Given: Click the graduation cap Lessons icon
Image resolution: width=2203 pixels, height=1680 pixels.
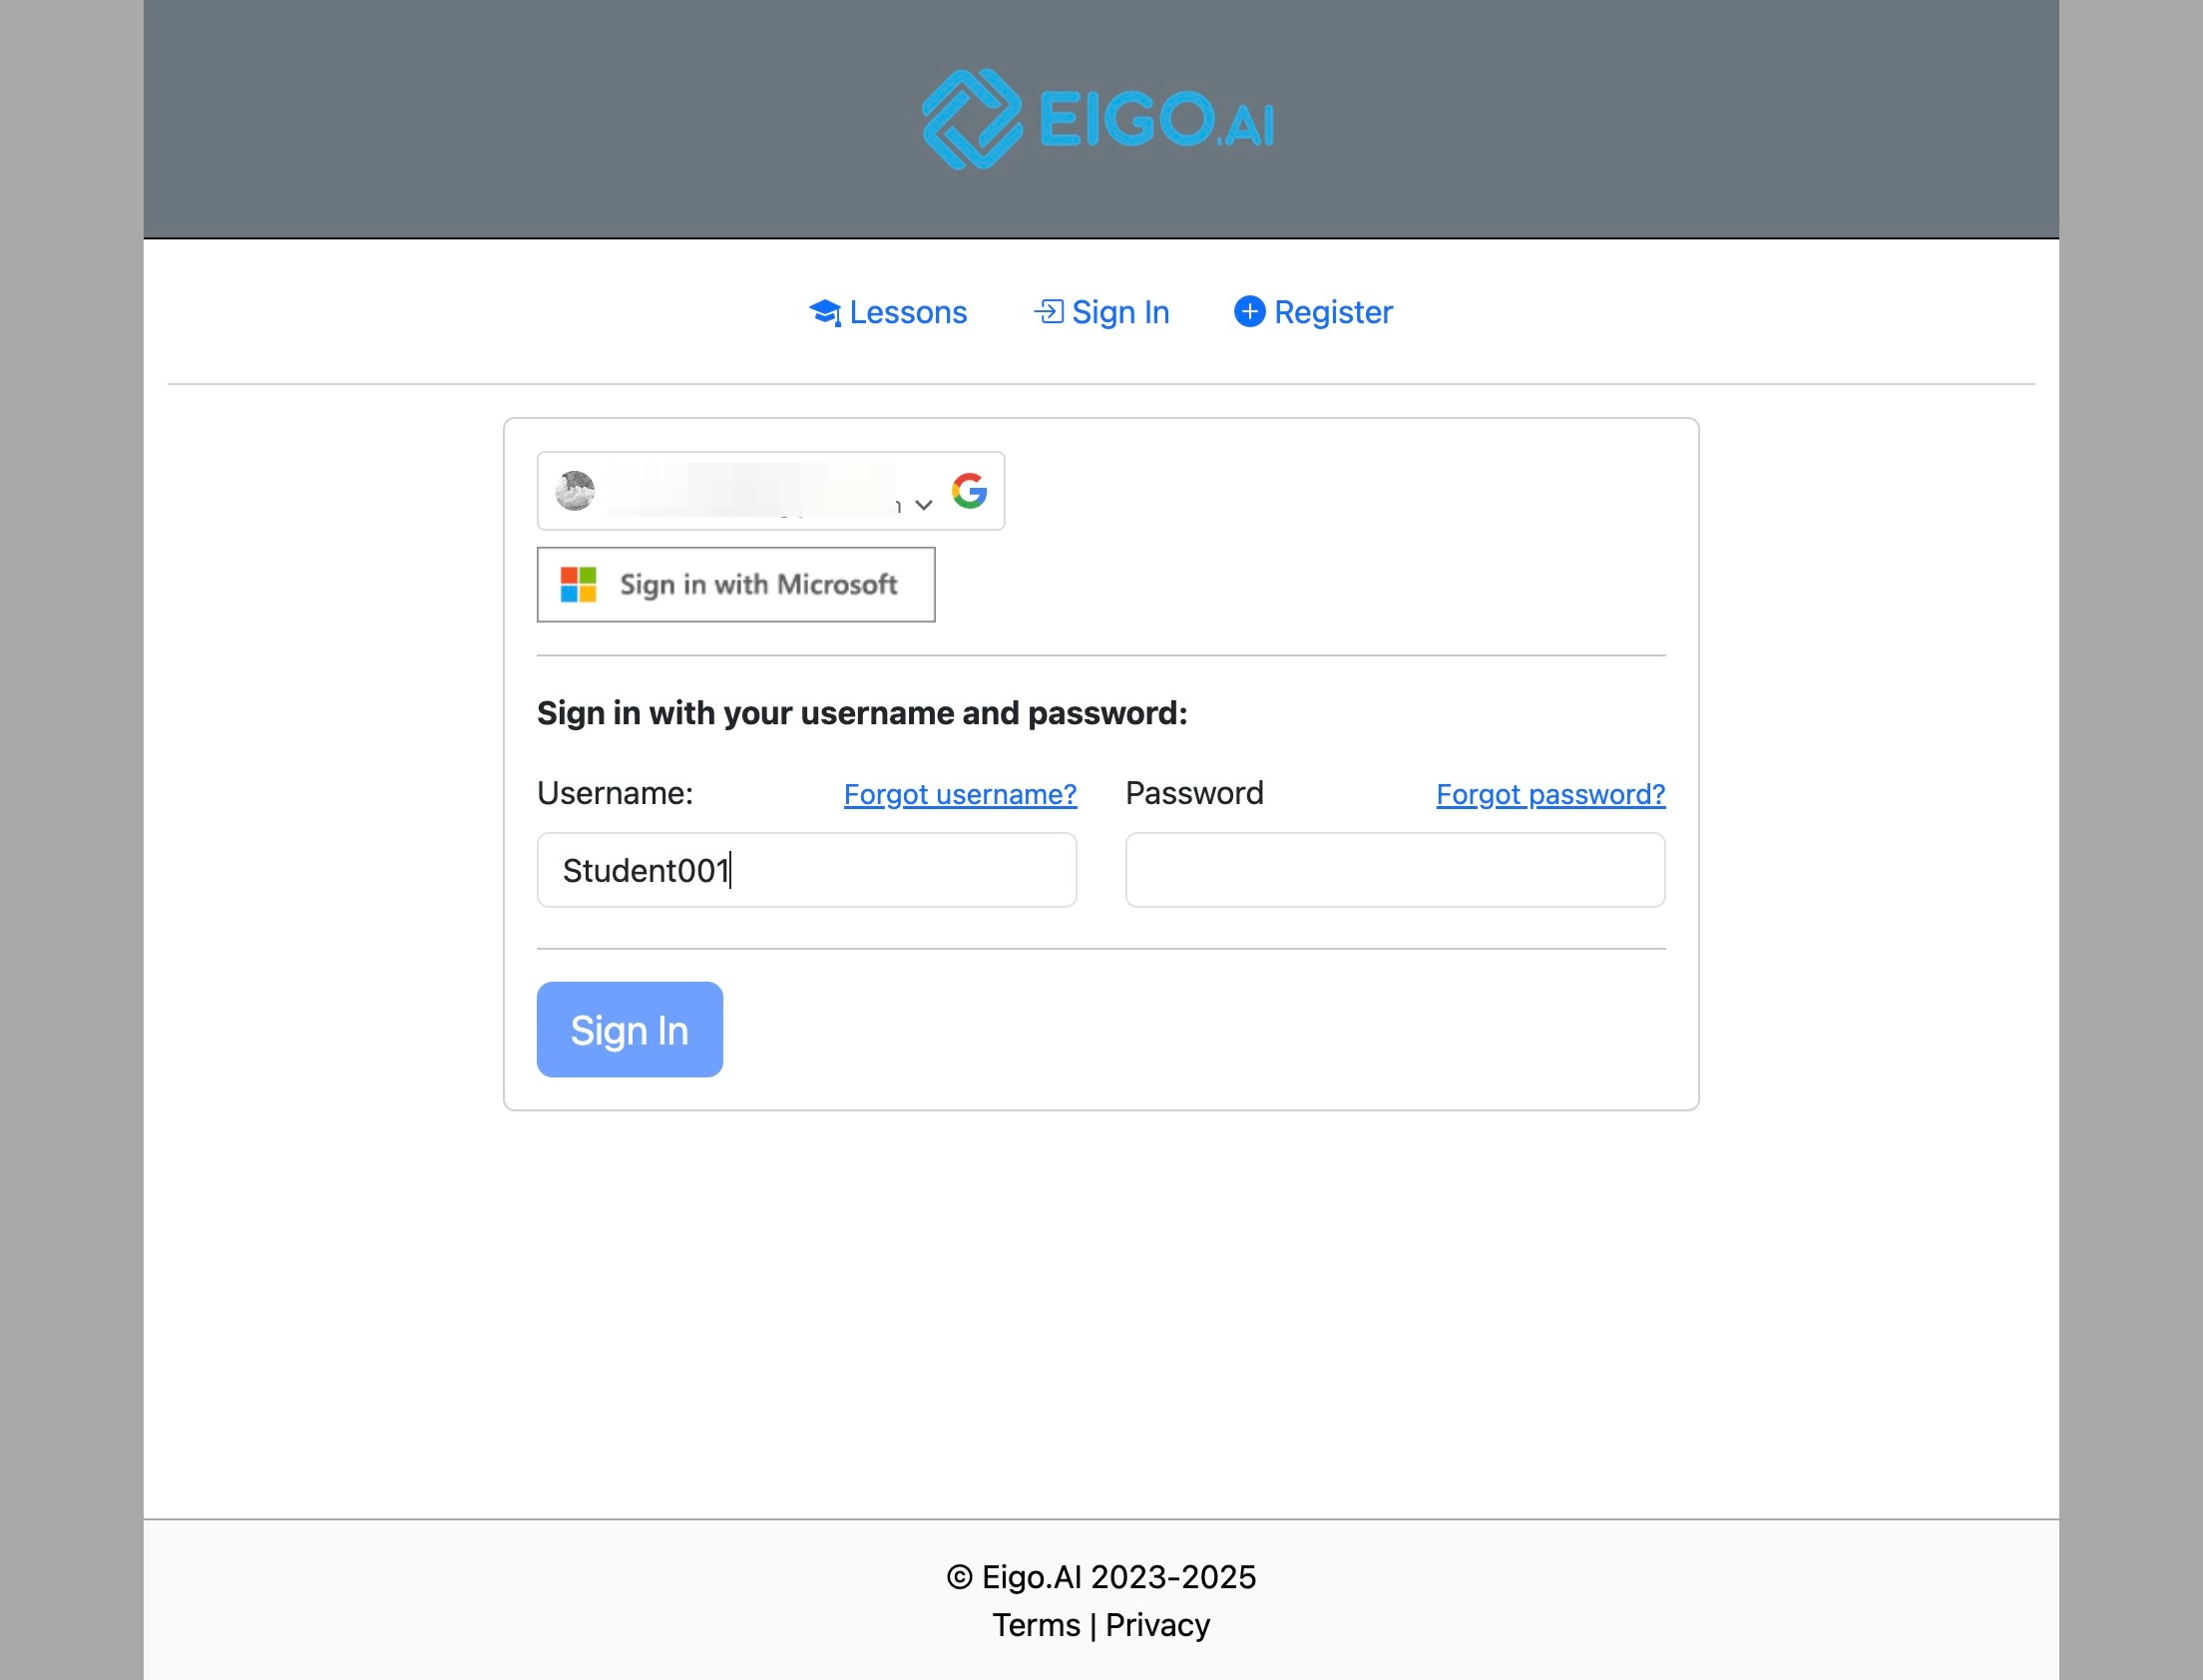Looking at the screenshot, I should click(x=825, y=313).
